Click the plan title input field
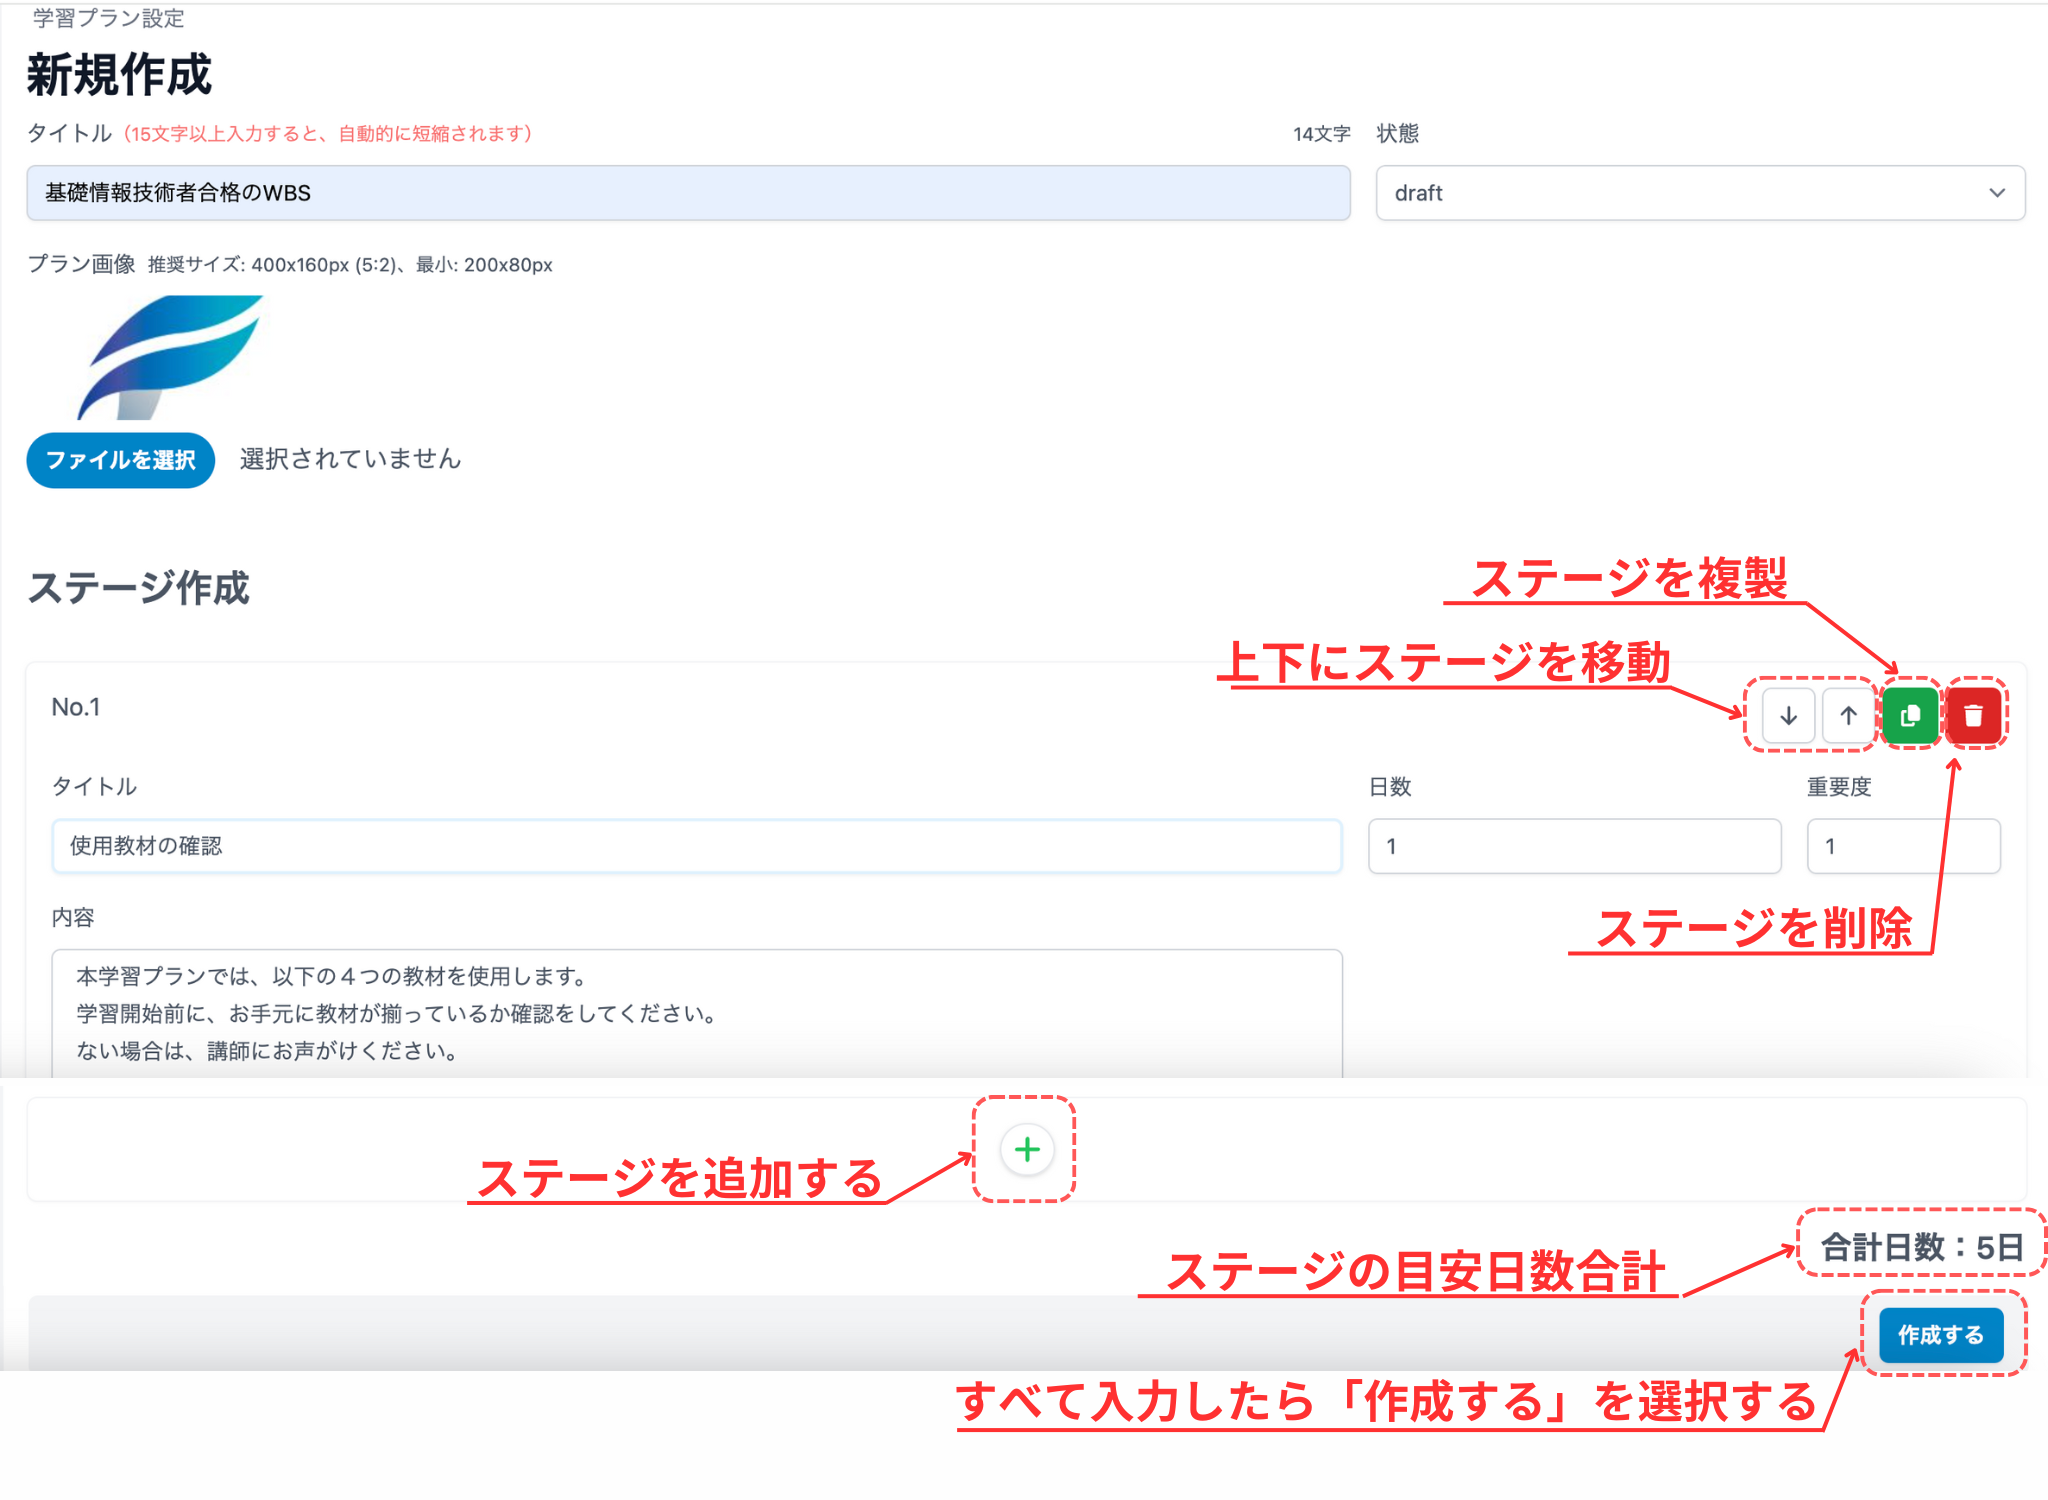Viewport: 2048px width, 1500px height. [688, 193]
